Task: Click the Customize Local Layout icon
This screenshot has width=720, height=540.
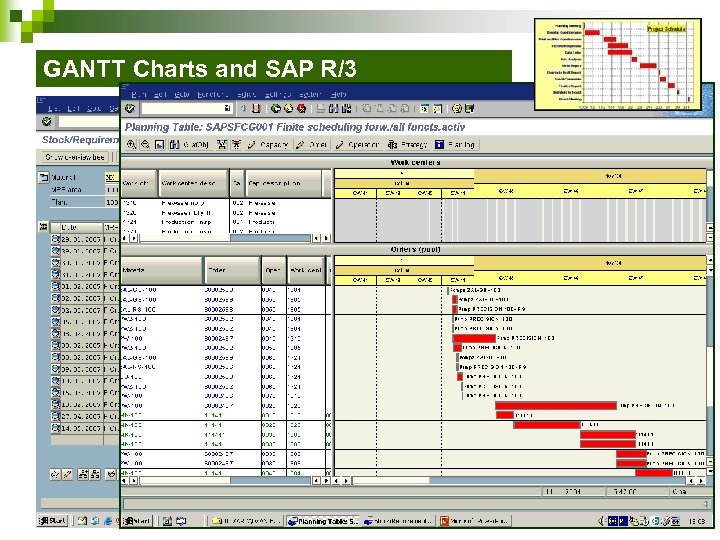Action: 469,109
